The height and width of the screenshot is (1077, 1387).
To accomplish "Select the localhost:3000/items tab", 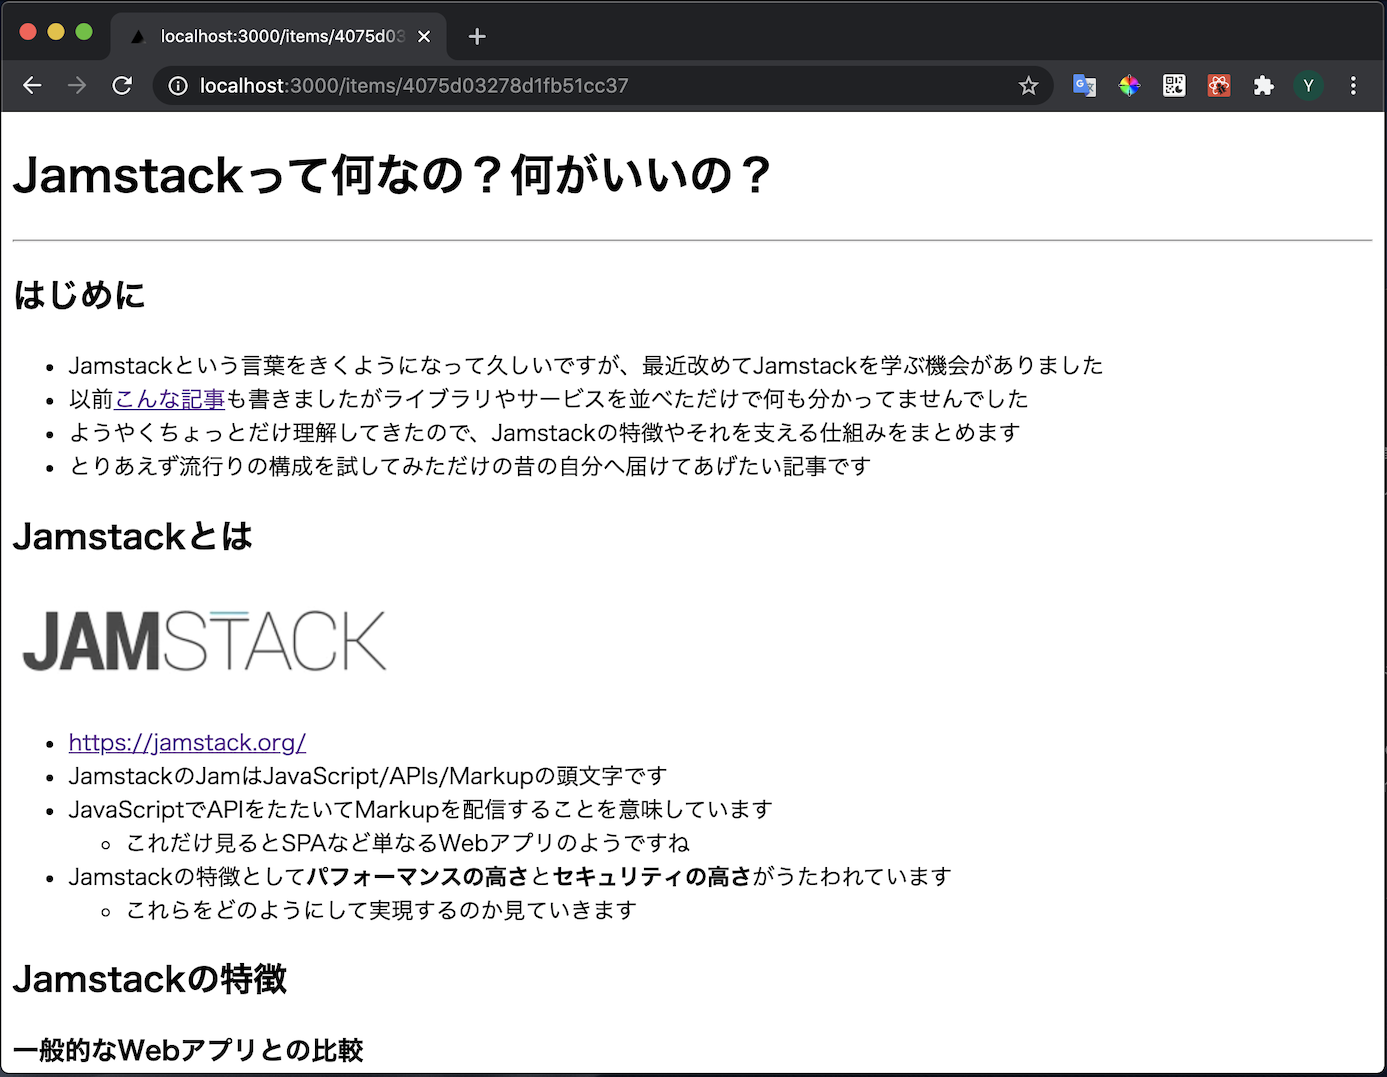I will click(x=280, y=36).
